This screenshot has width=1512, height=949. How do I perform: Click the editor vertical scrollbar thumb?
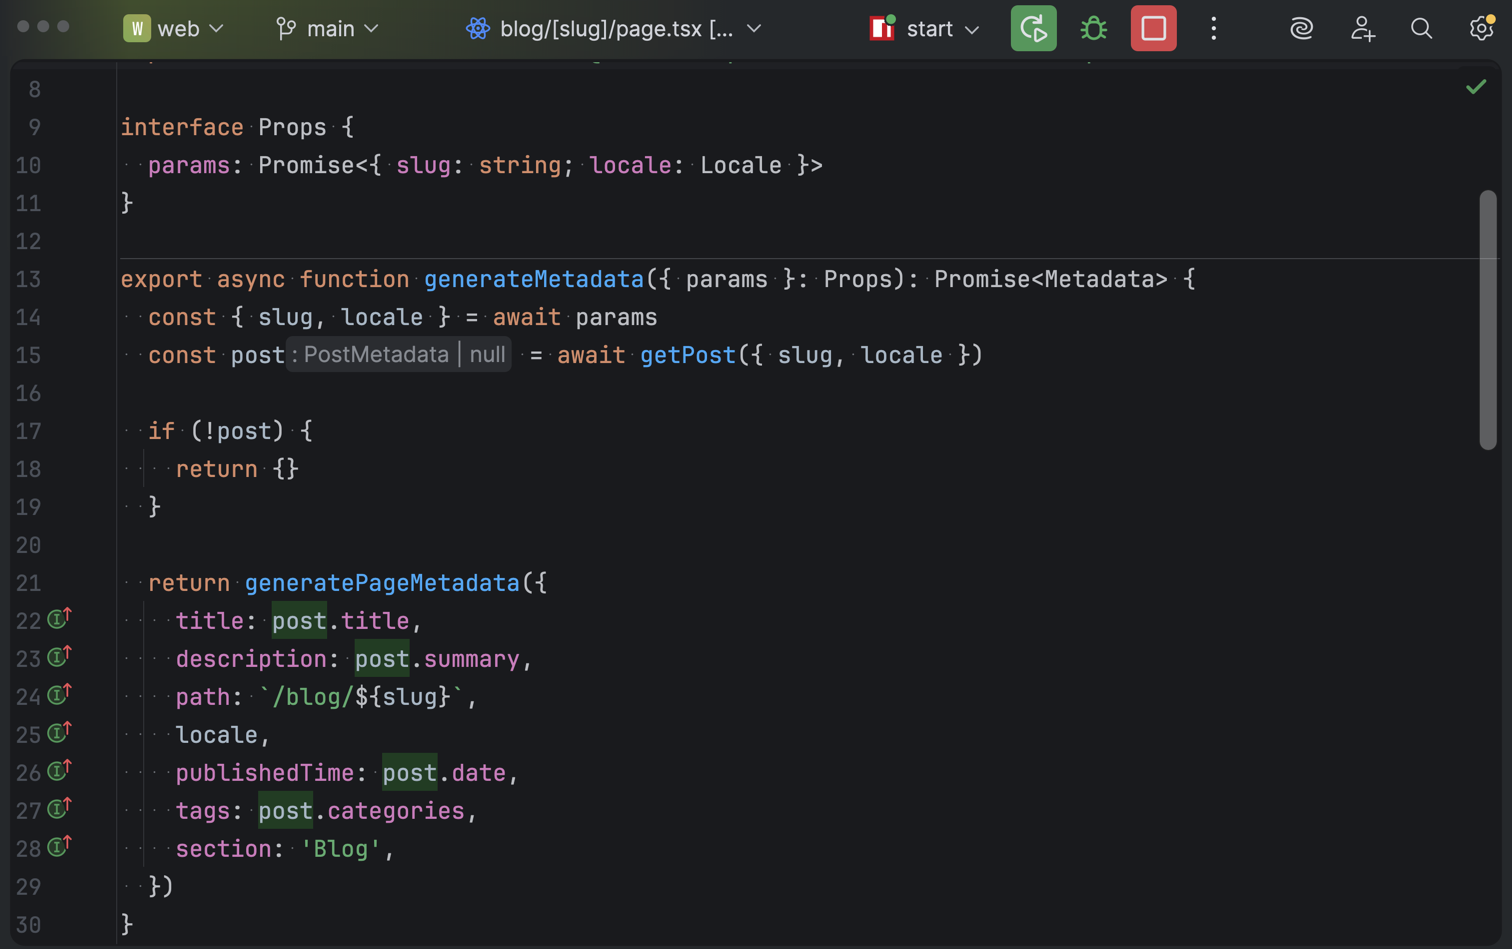(1487, 320)
